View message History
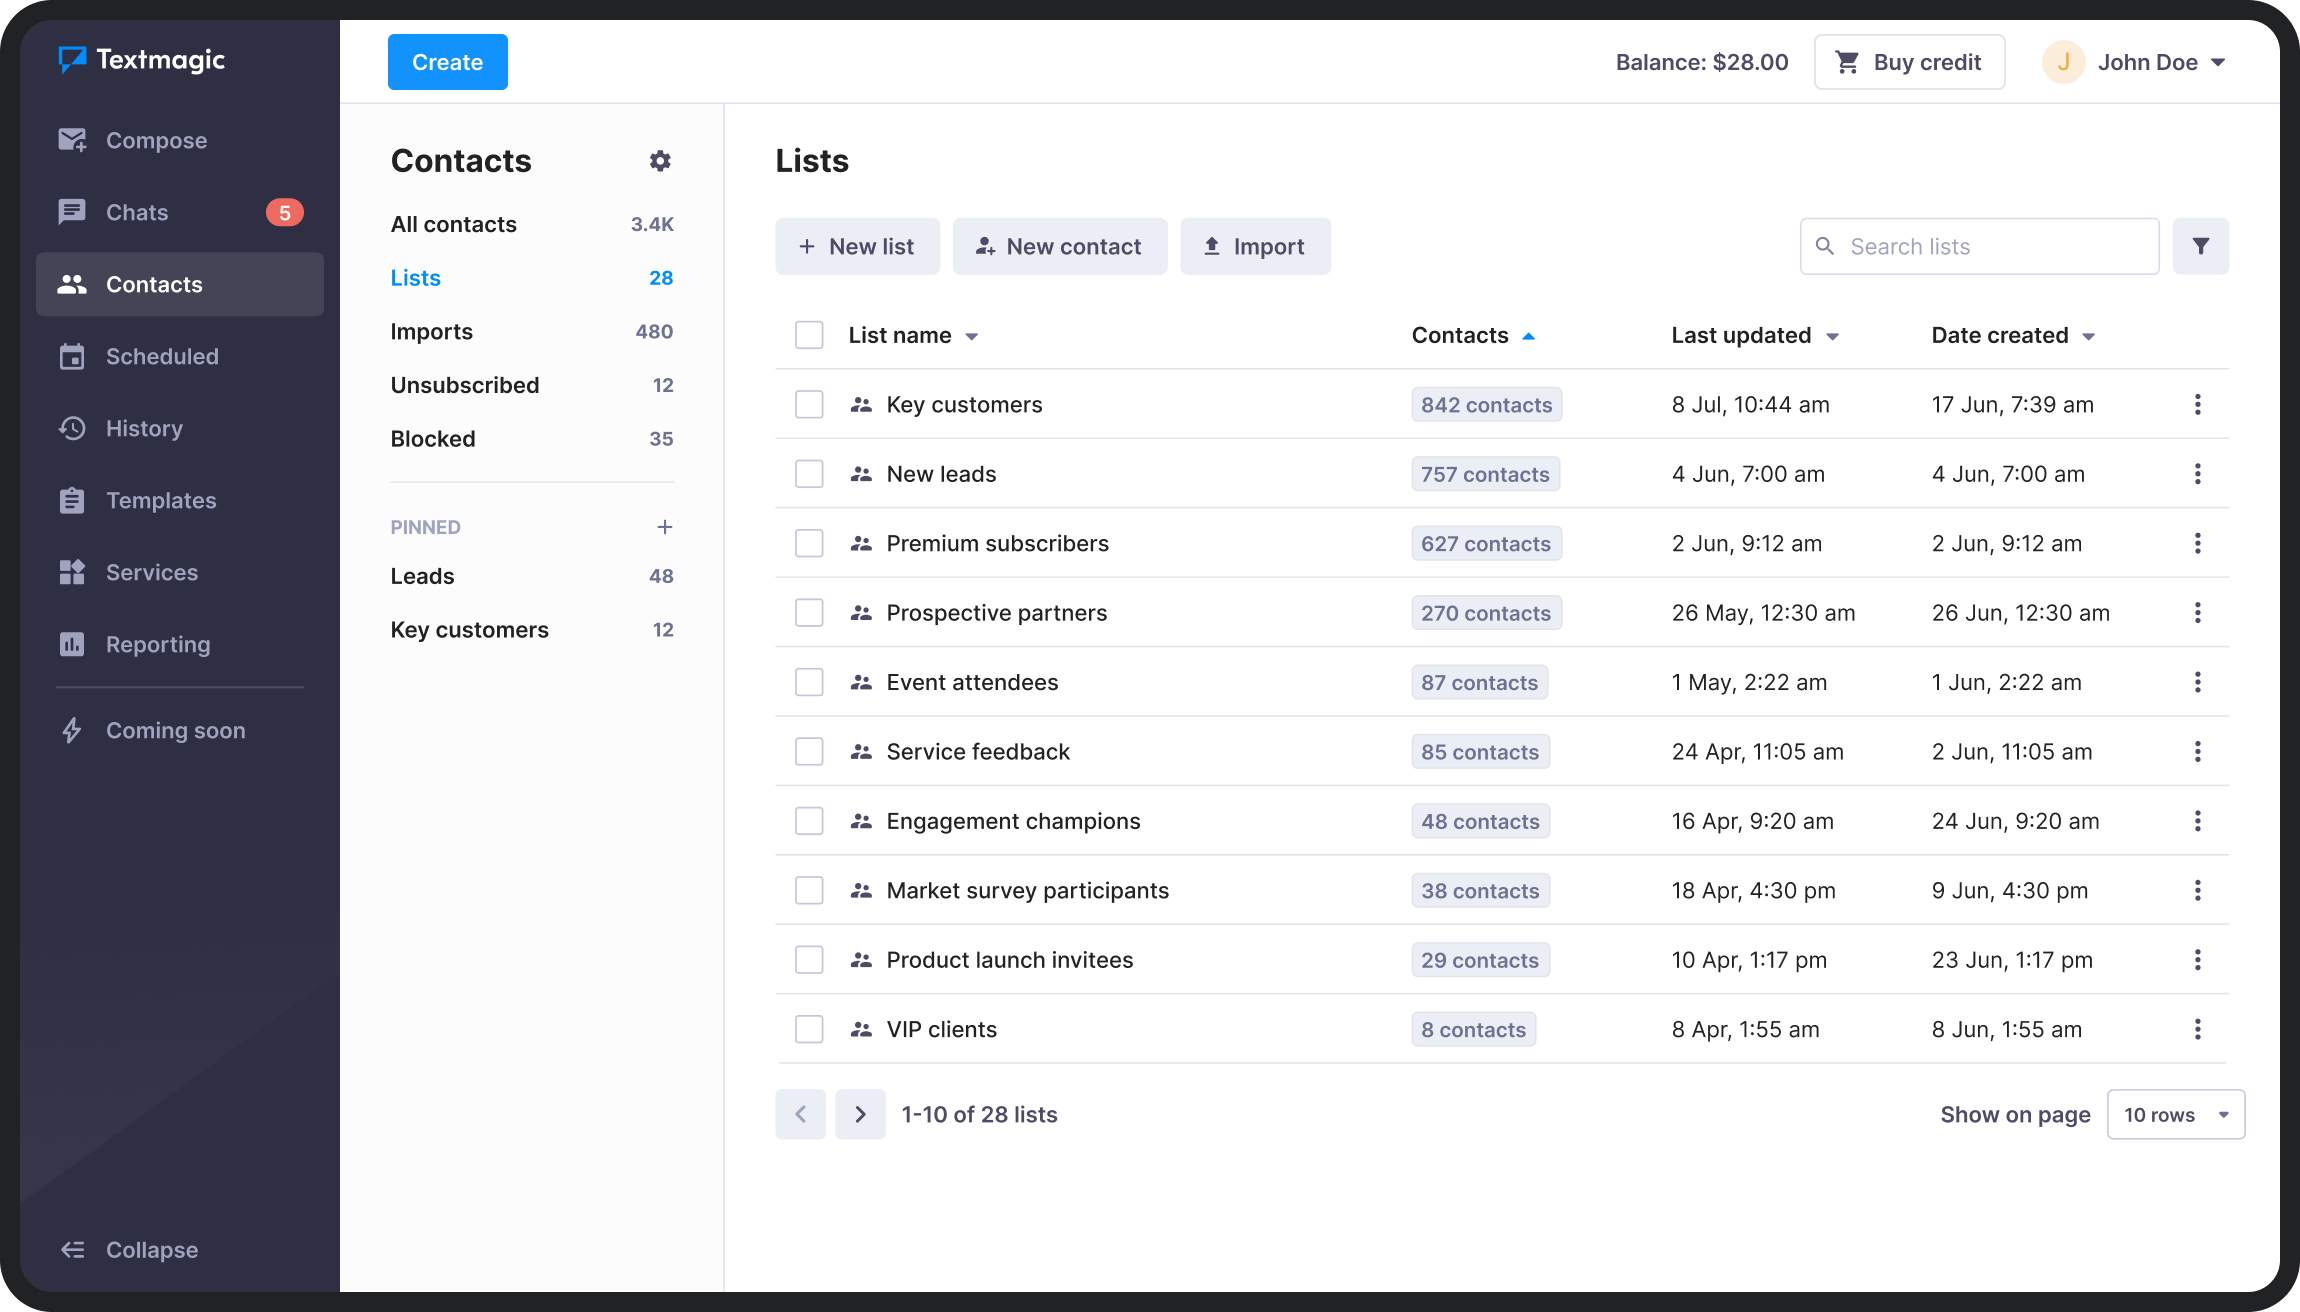Screen dimensions: 2300x1312 [145, 428]
